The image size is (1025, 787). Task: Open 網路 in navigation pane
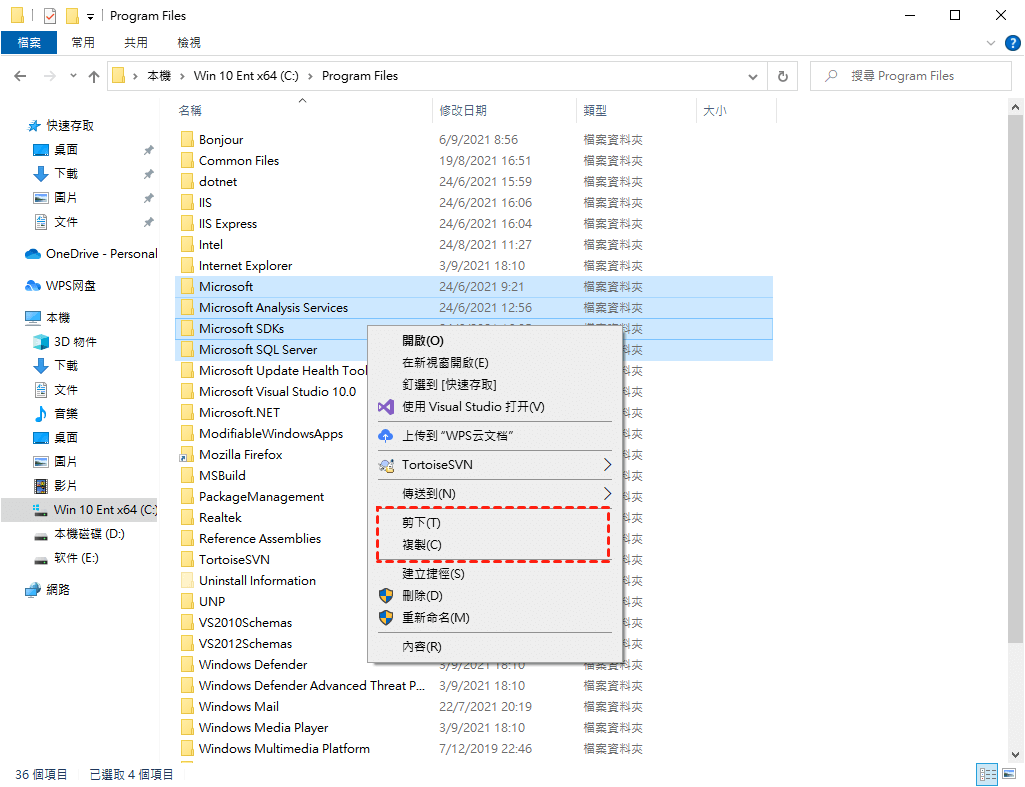[x=48, y=590]
